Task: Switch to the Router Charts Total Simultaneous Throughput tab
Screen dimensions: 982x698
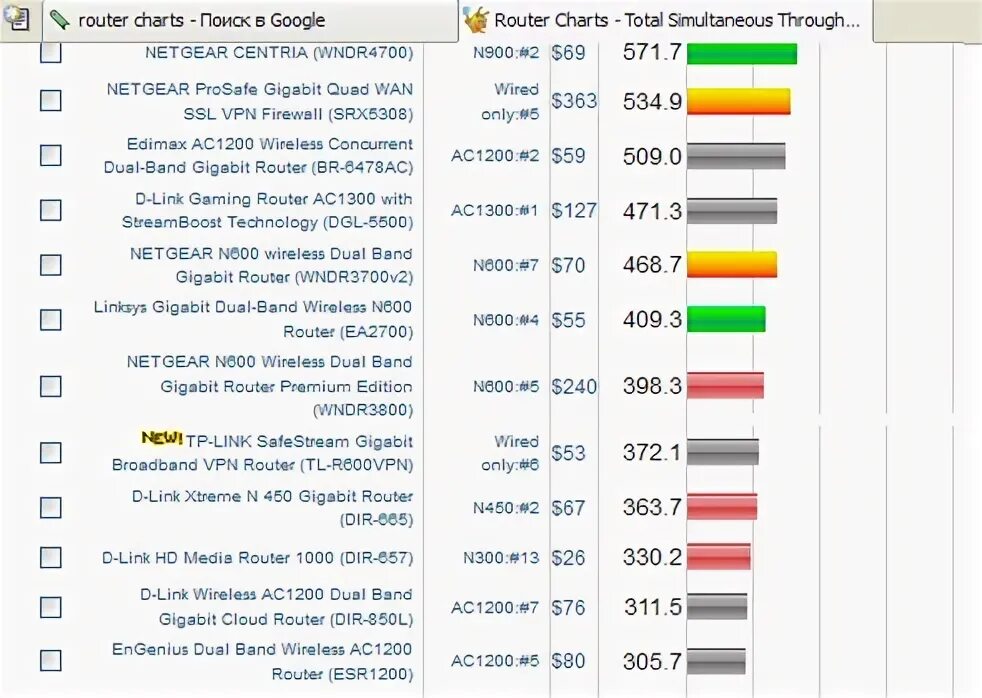Action: [x=666, y=21]
